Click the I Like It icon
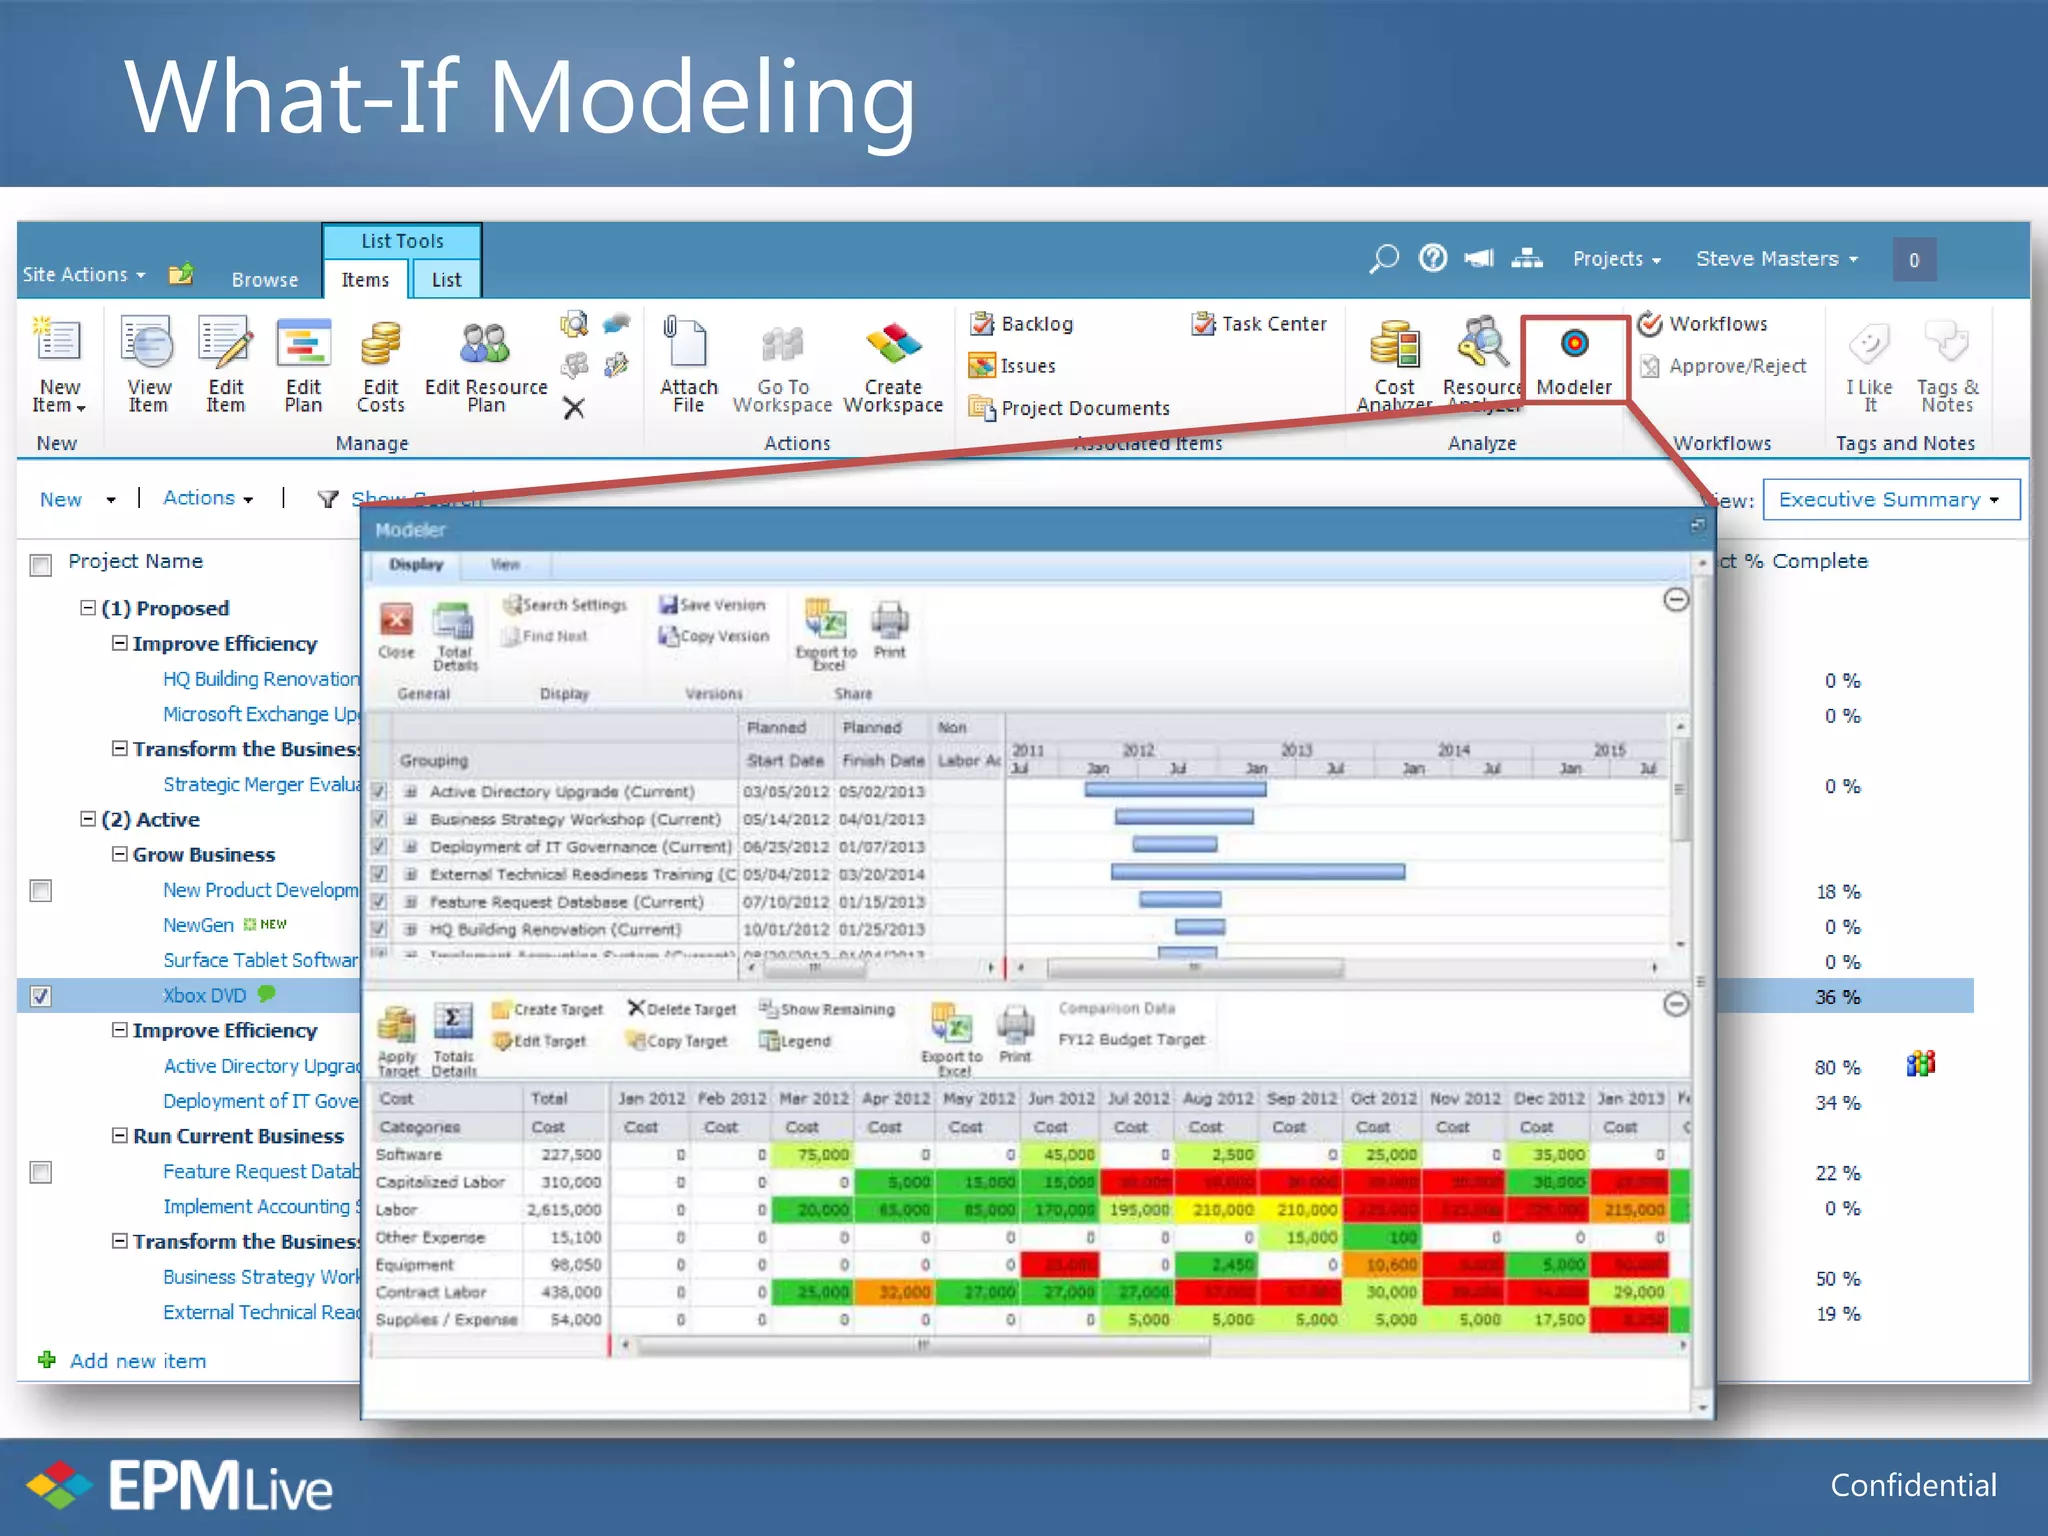2048x1536 pixels. click(1868, 344)
